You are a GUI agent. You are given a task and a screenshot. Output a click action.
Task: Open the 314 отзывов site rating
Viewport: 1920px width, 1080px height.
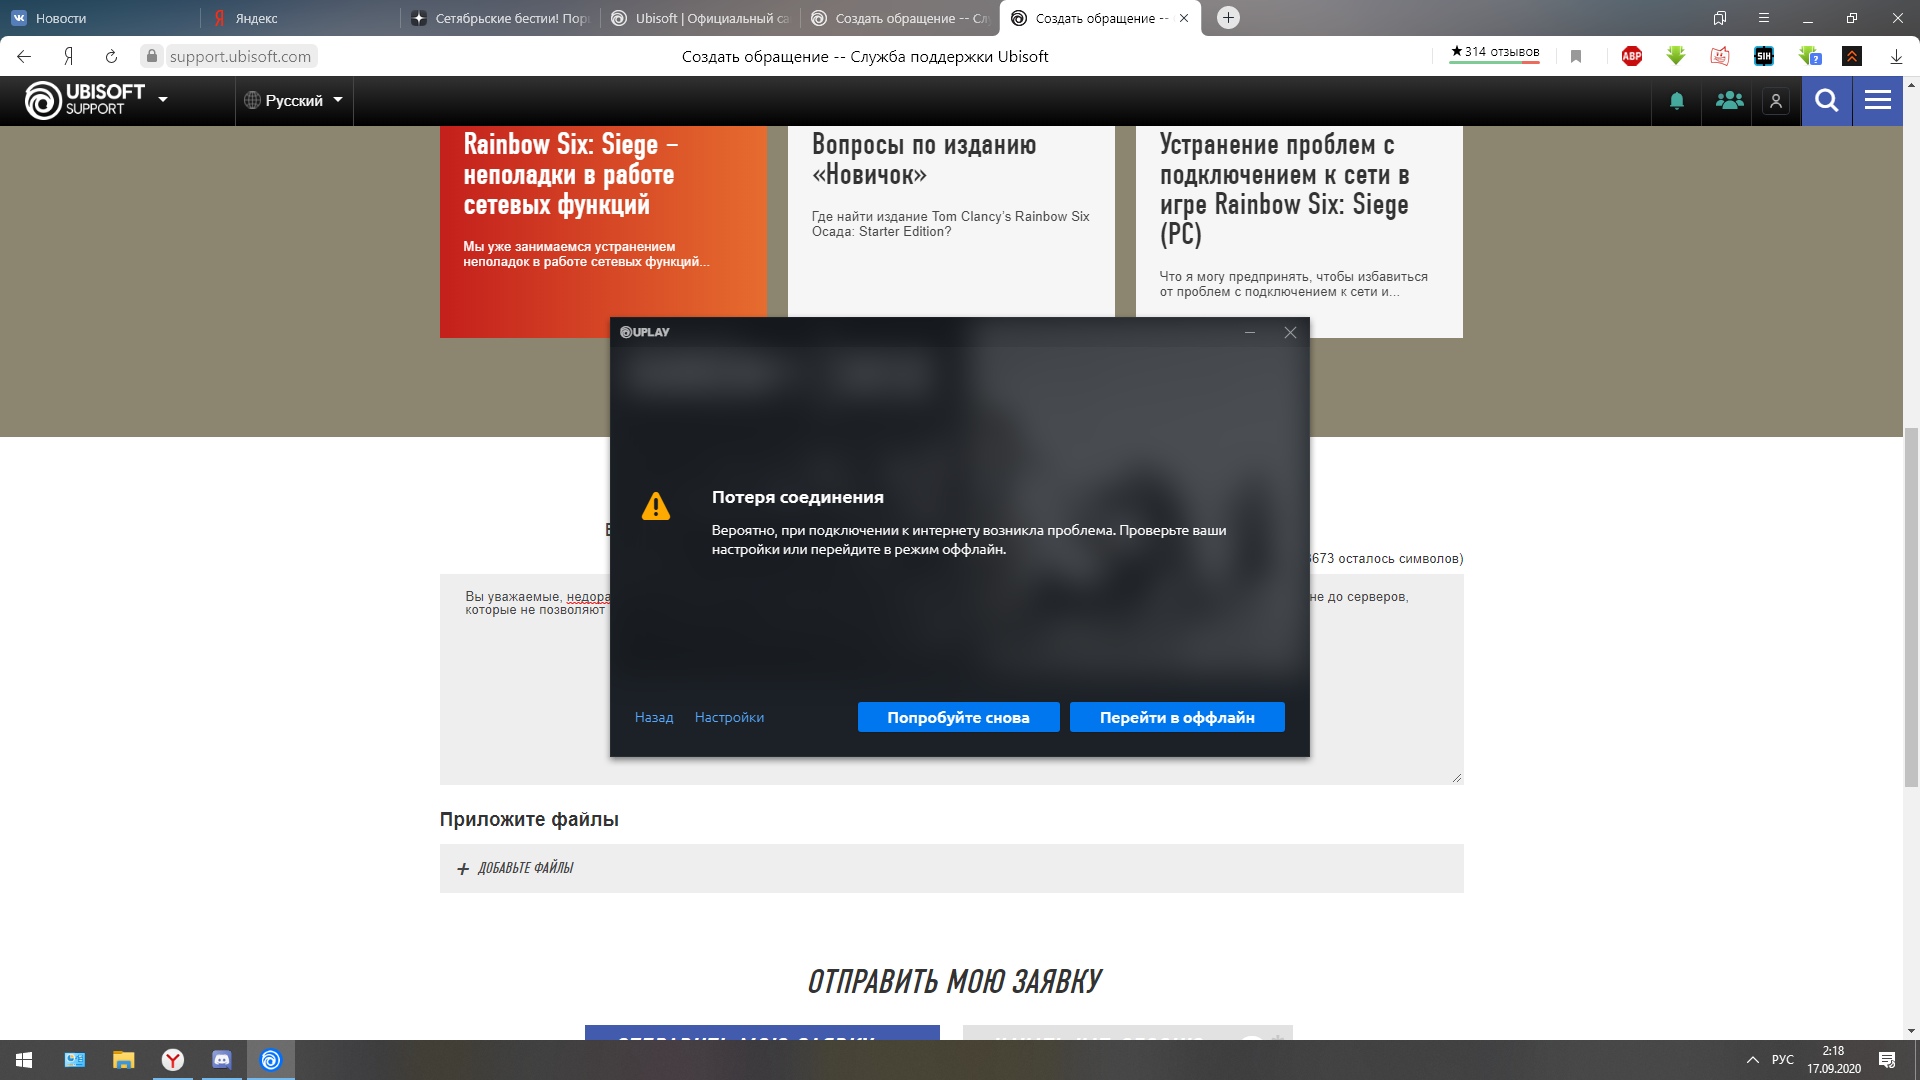(x=1494, y=53)
